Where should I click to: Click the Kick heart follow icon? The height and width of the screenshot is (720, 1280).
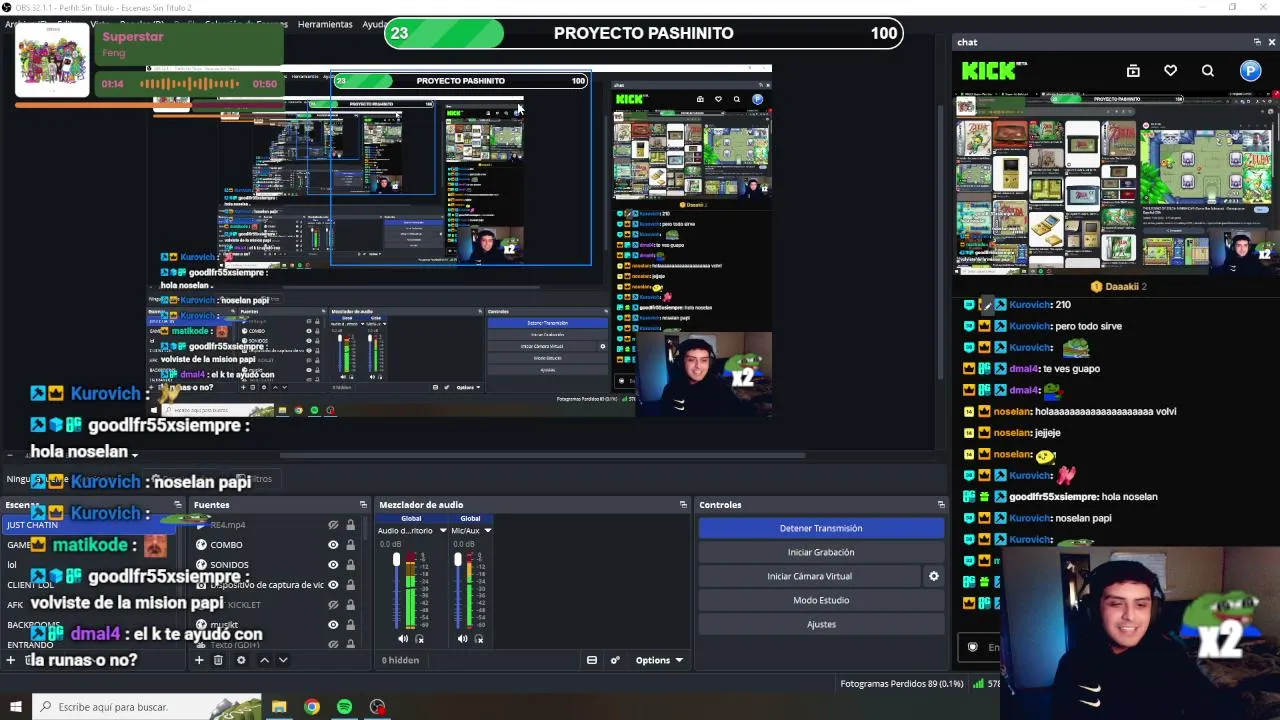click(x=1170, y=71)
